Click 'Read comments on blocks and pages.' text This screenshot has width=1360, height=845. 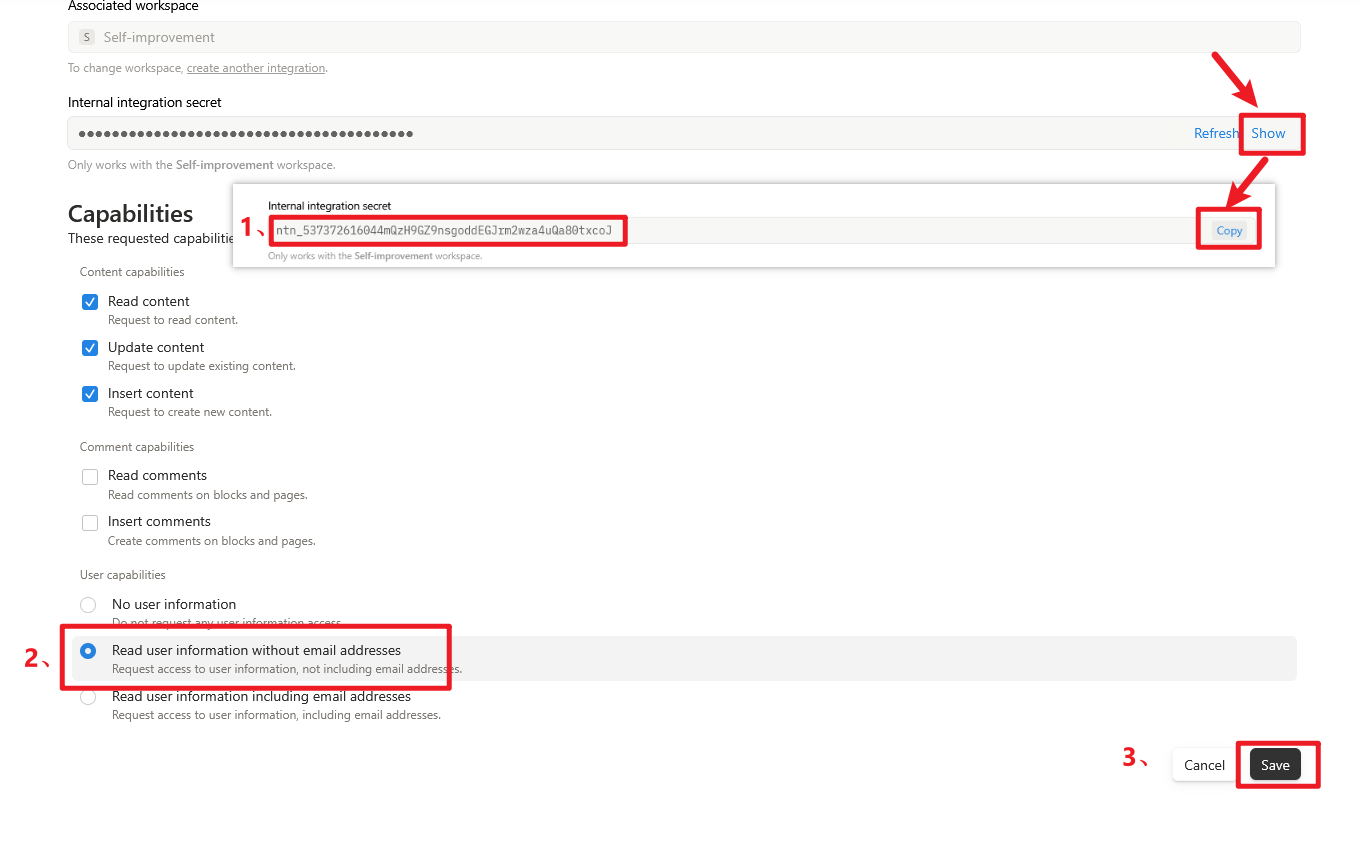coord(208,495)
